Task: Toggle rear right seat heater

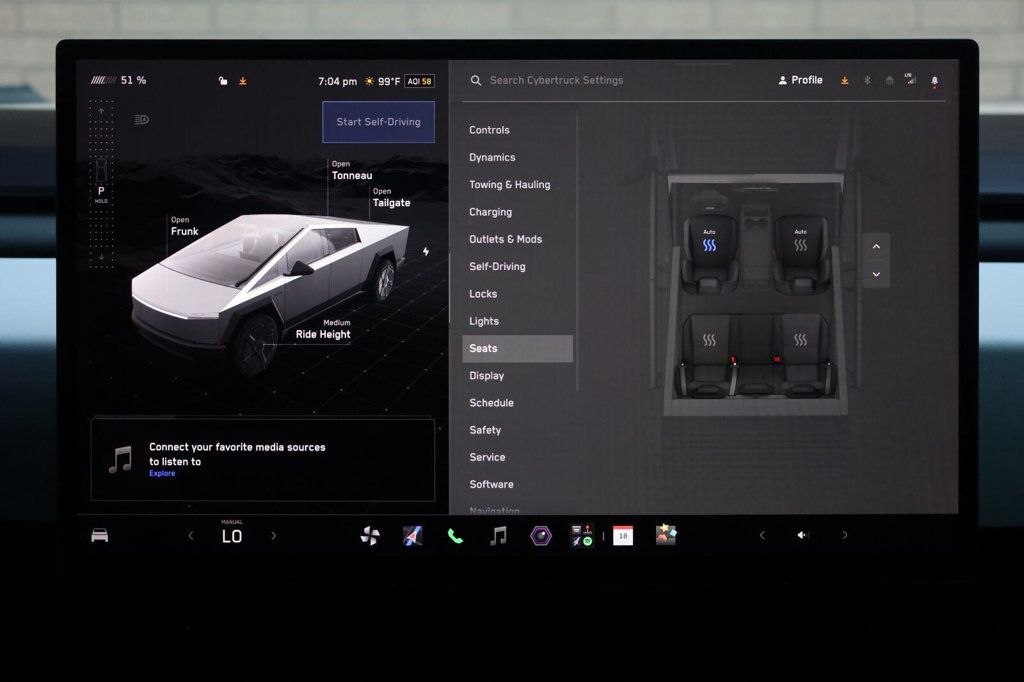Action: coord(801,340)
